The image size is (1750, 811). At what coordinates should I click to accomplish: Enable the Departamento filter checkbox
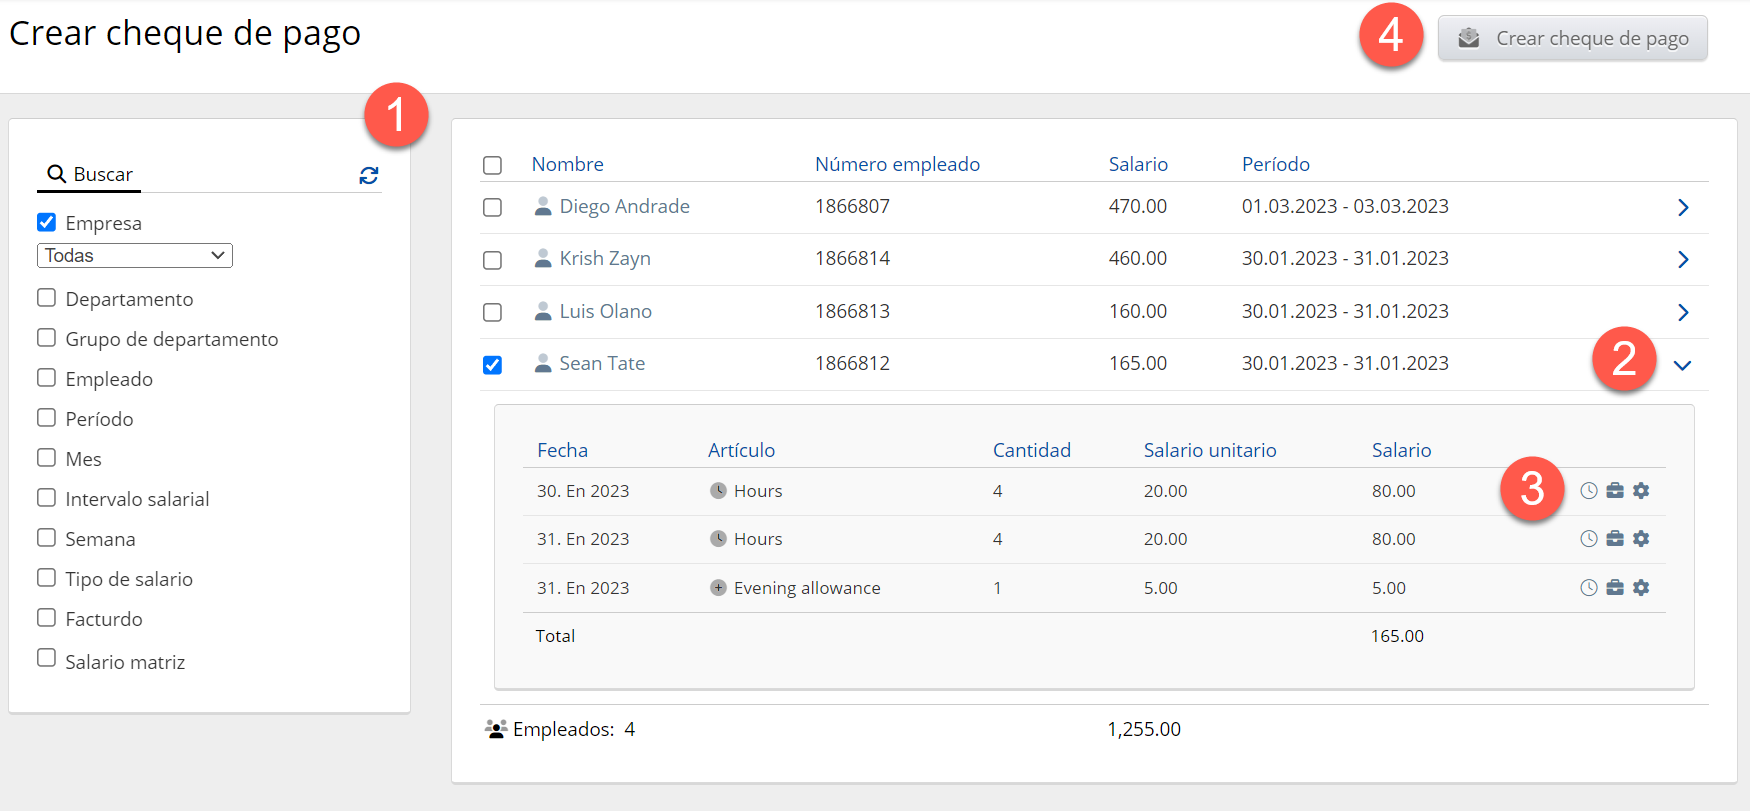click(x=46, y=298)
